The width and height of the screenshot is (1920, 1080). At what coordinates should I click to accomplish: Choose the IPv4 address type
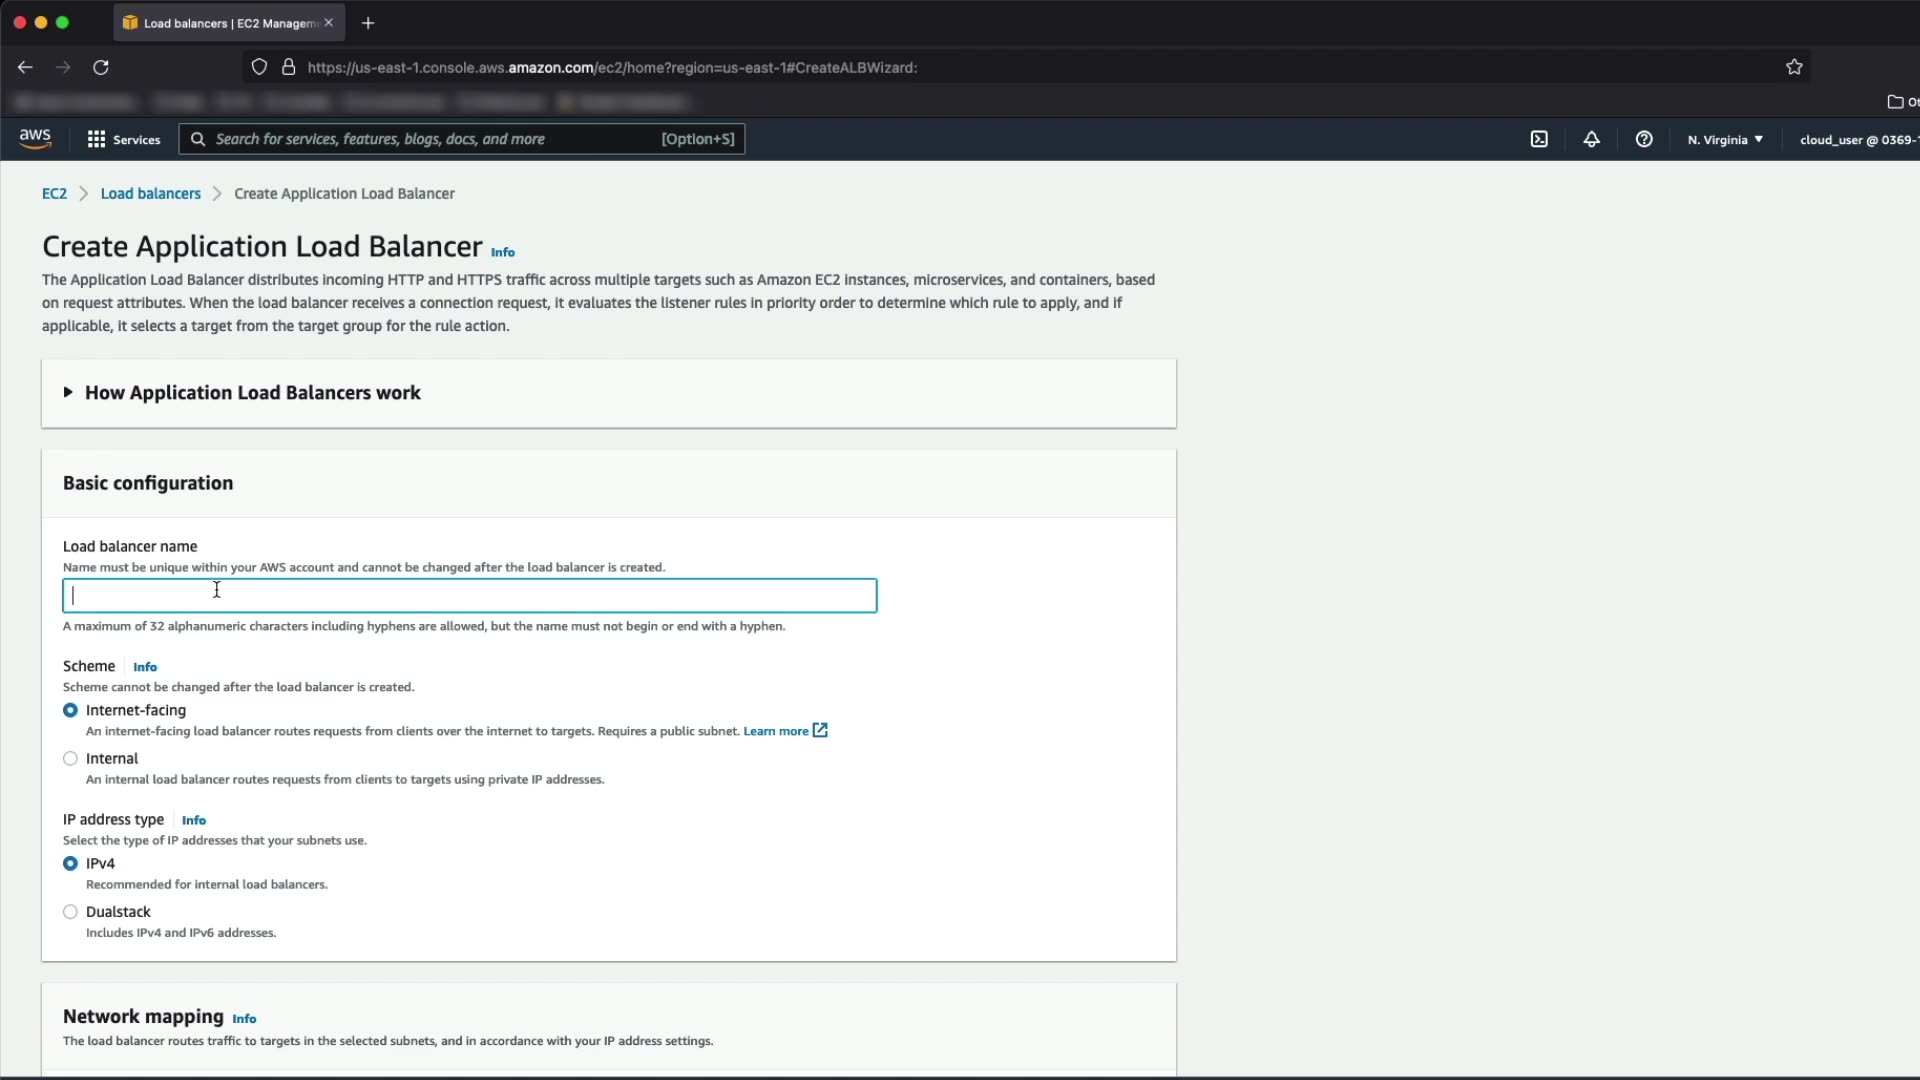70,863
